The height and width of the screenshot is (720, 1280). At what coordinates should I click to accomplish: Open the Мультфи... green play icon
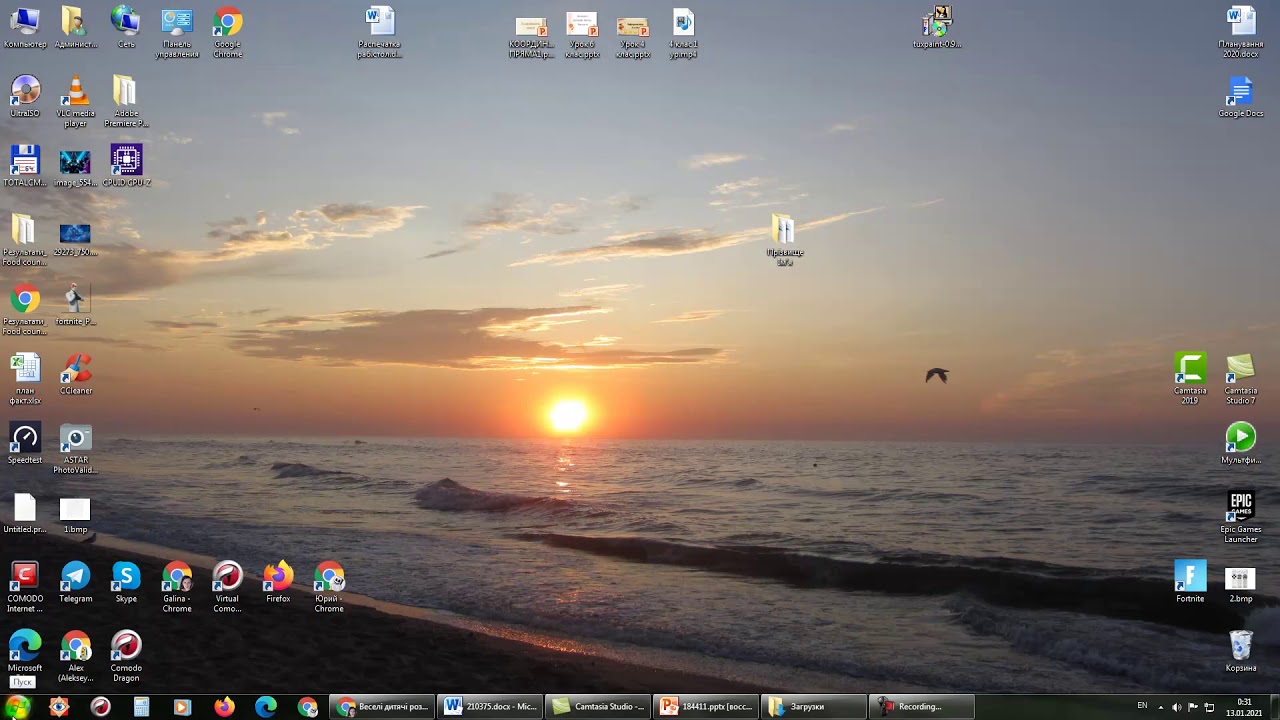[1241, 443]
